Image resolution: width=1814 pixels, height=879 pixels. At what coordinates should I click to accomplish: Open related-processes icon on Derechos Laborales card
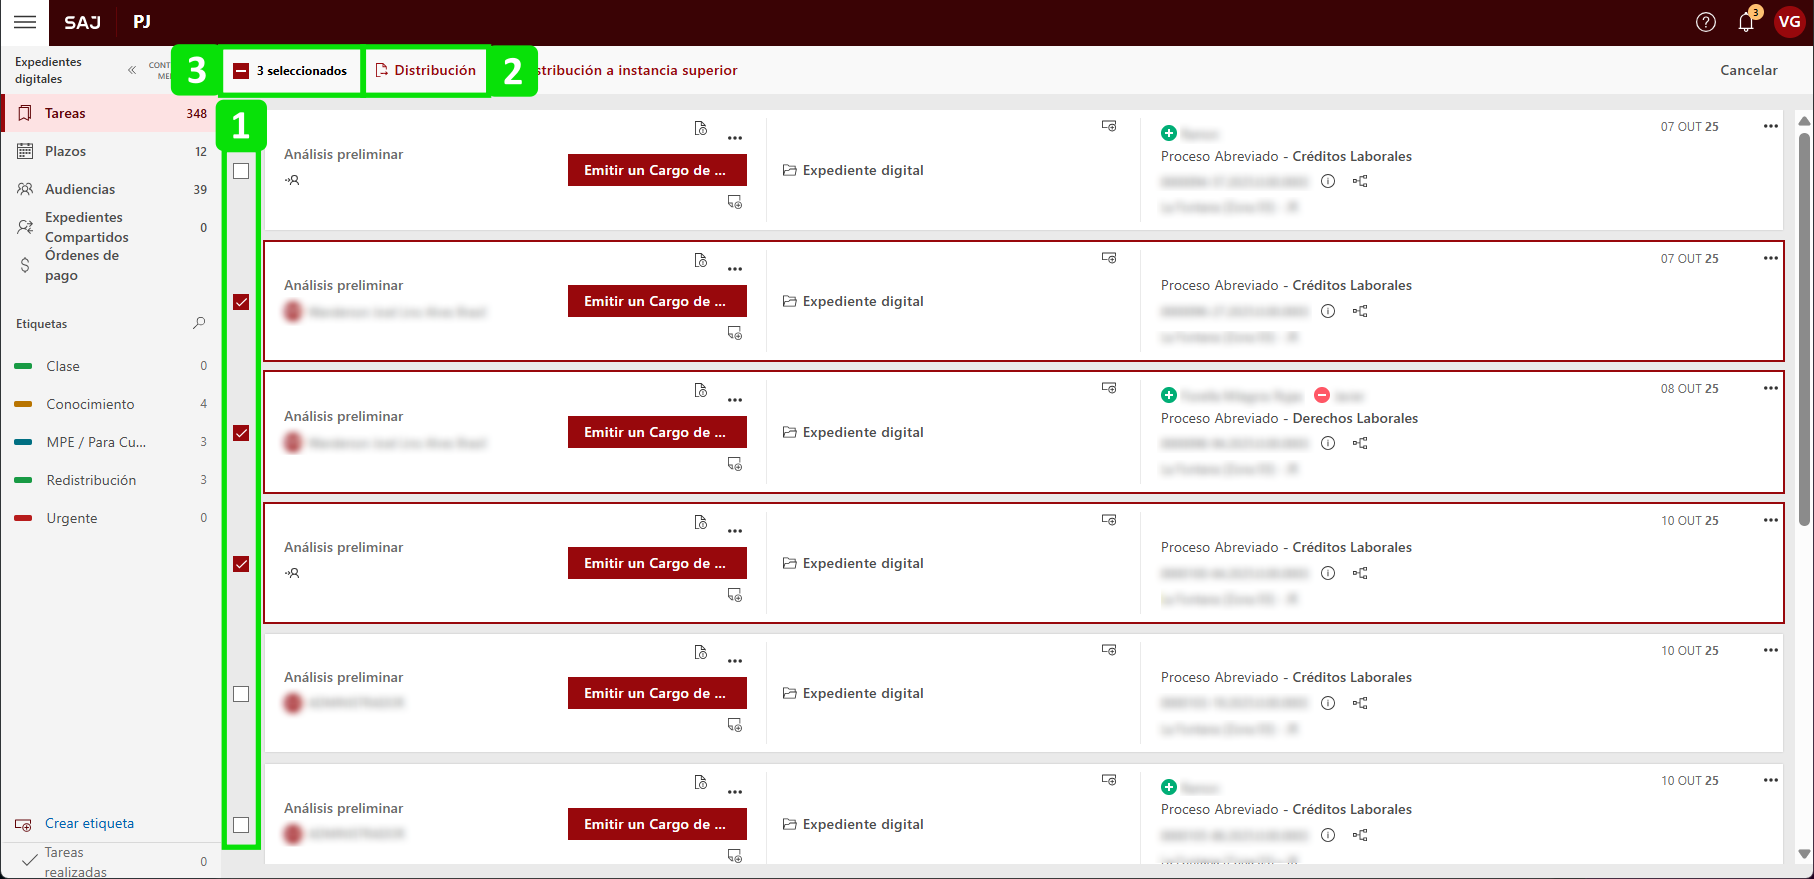click(1360, 443)
